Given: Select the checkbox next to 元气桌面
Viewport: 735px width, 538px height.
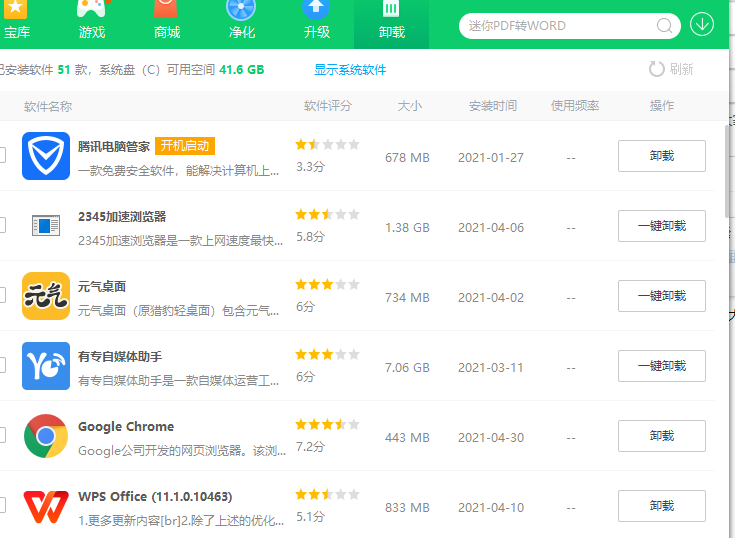Looking at the screenshot, I should pyautogui.click(x=2, y=296).
